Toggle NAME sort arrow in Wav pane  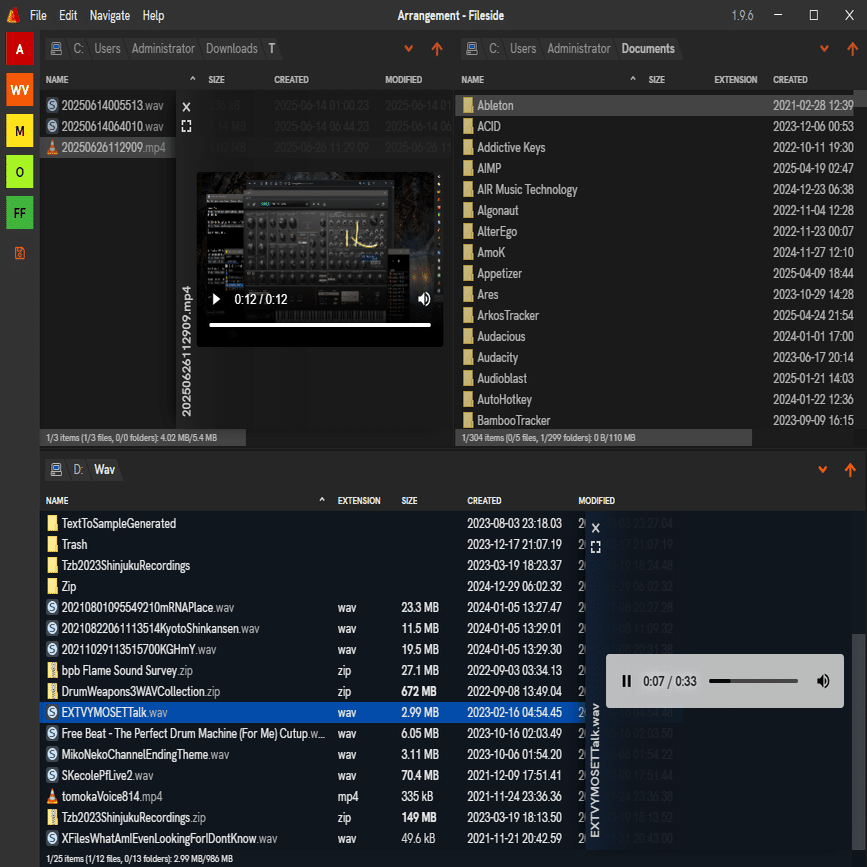click(322, 500)
